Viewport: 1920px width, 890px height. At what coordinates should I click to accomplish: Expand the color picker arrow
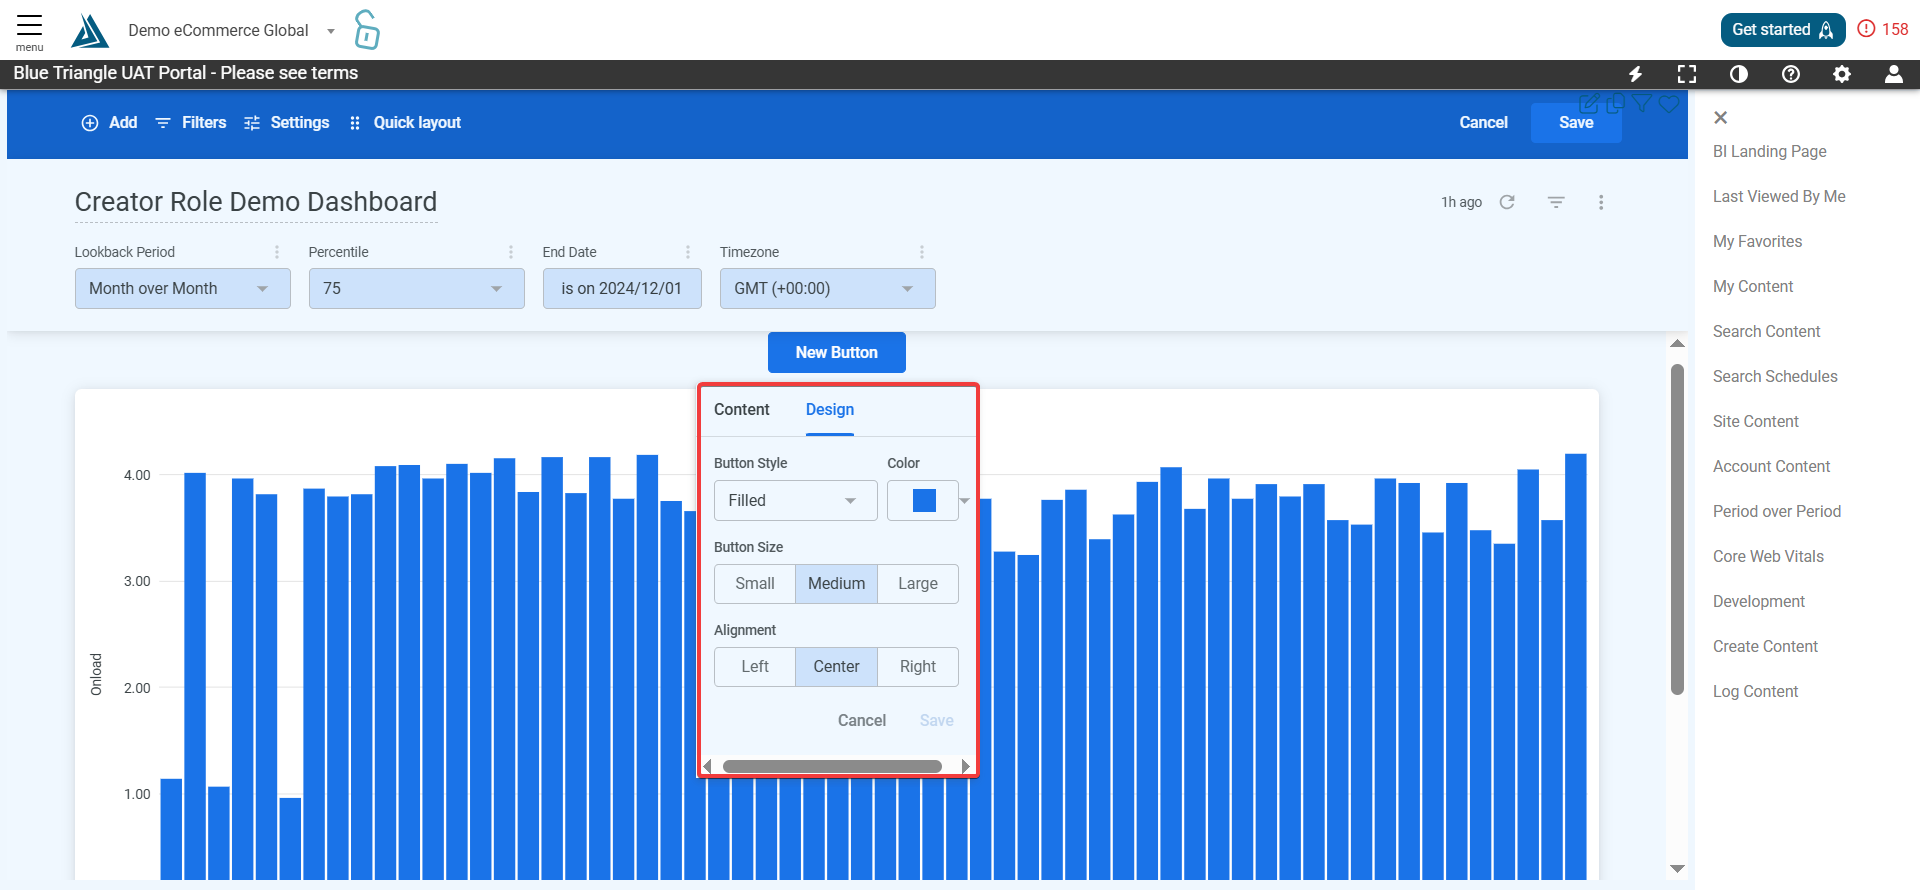coord(965,500)
